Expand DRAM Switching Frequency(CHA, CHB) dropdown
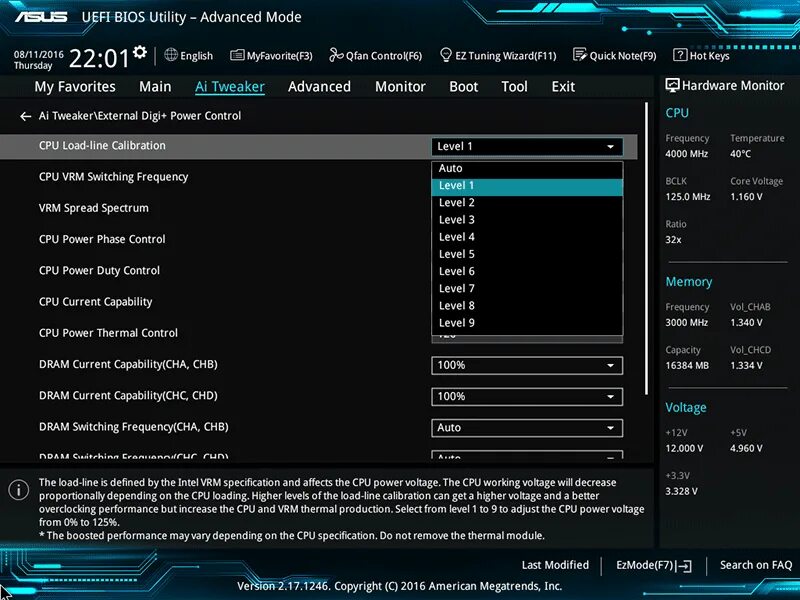The image size is (800, 600). (527, 428)
